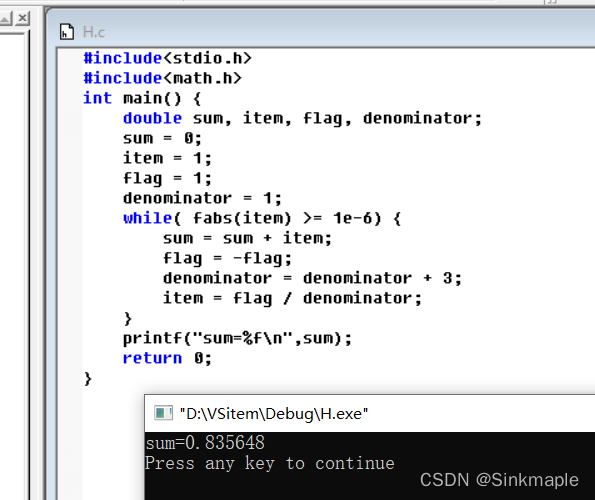Close the left docked panel
This screenshot has height=500, width=595.
coord(22,18)
